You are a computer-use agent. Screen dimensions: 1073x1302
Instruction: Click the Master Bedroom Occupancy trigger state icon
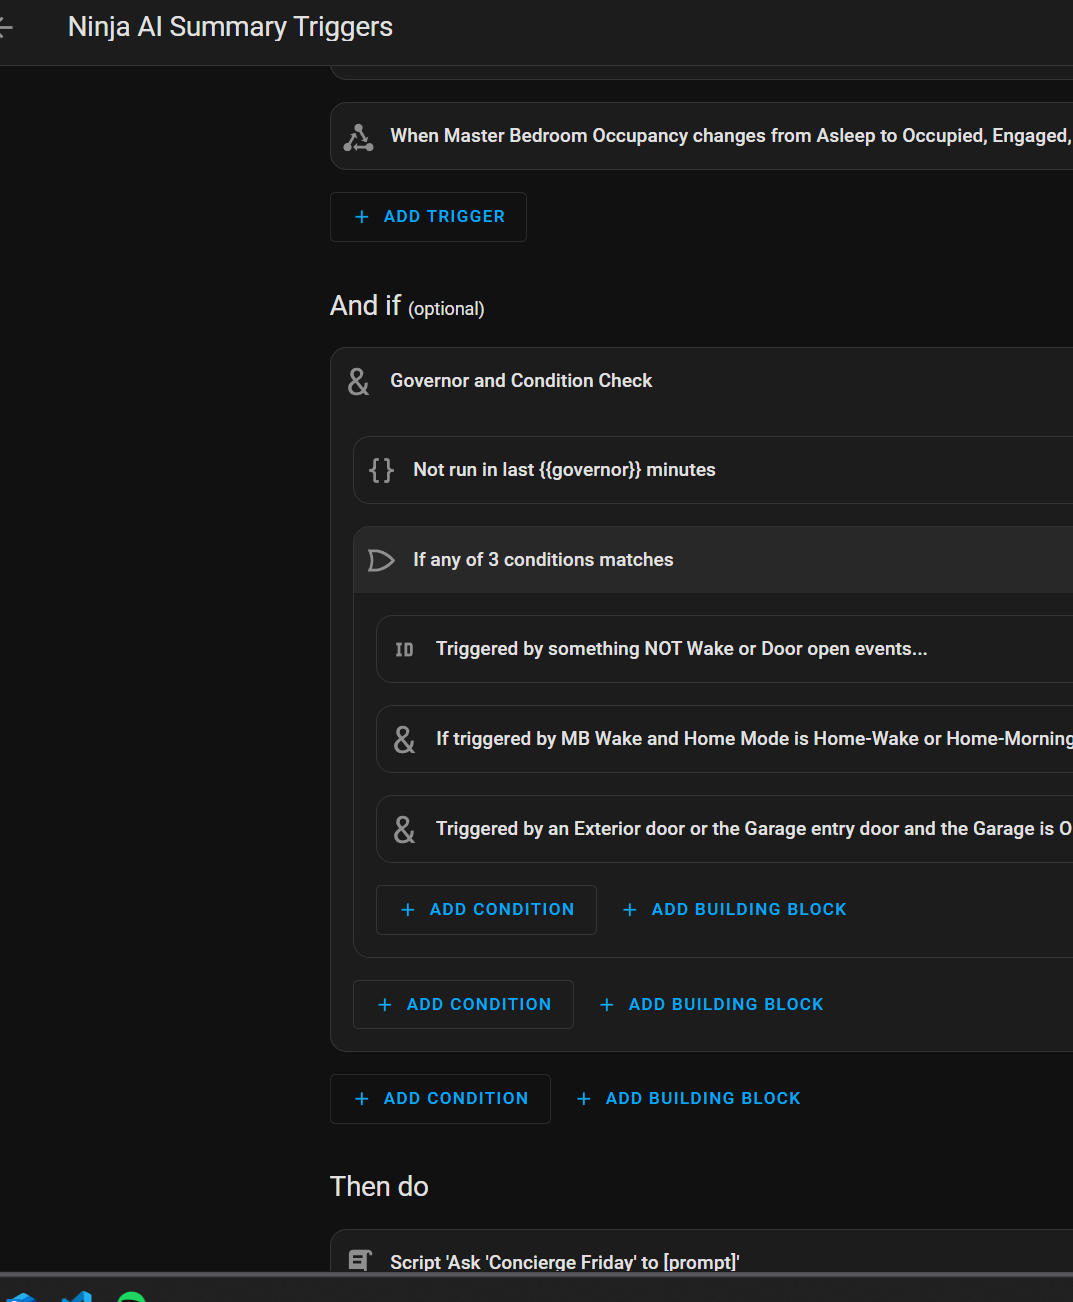[x=358, y=137]
